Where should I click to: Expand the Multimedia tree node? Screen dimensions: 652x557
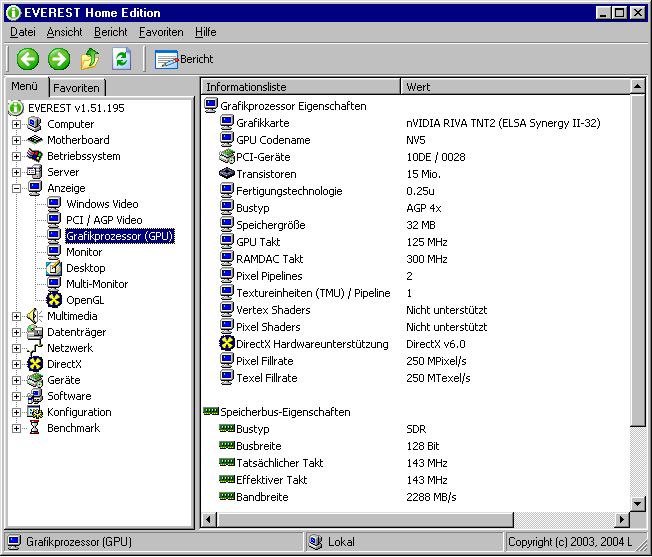pyautogui.click(x=16, y=316)
